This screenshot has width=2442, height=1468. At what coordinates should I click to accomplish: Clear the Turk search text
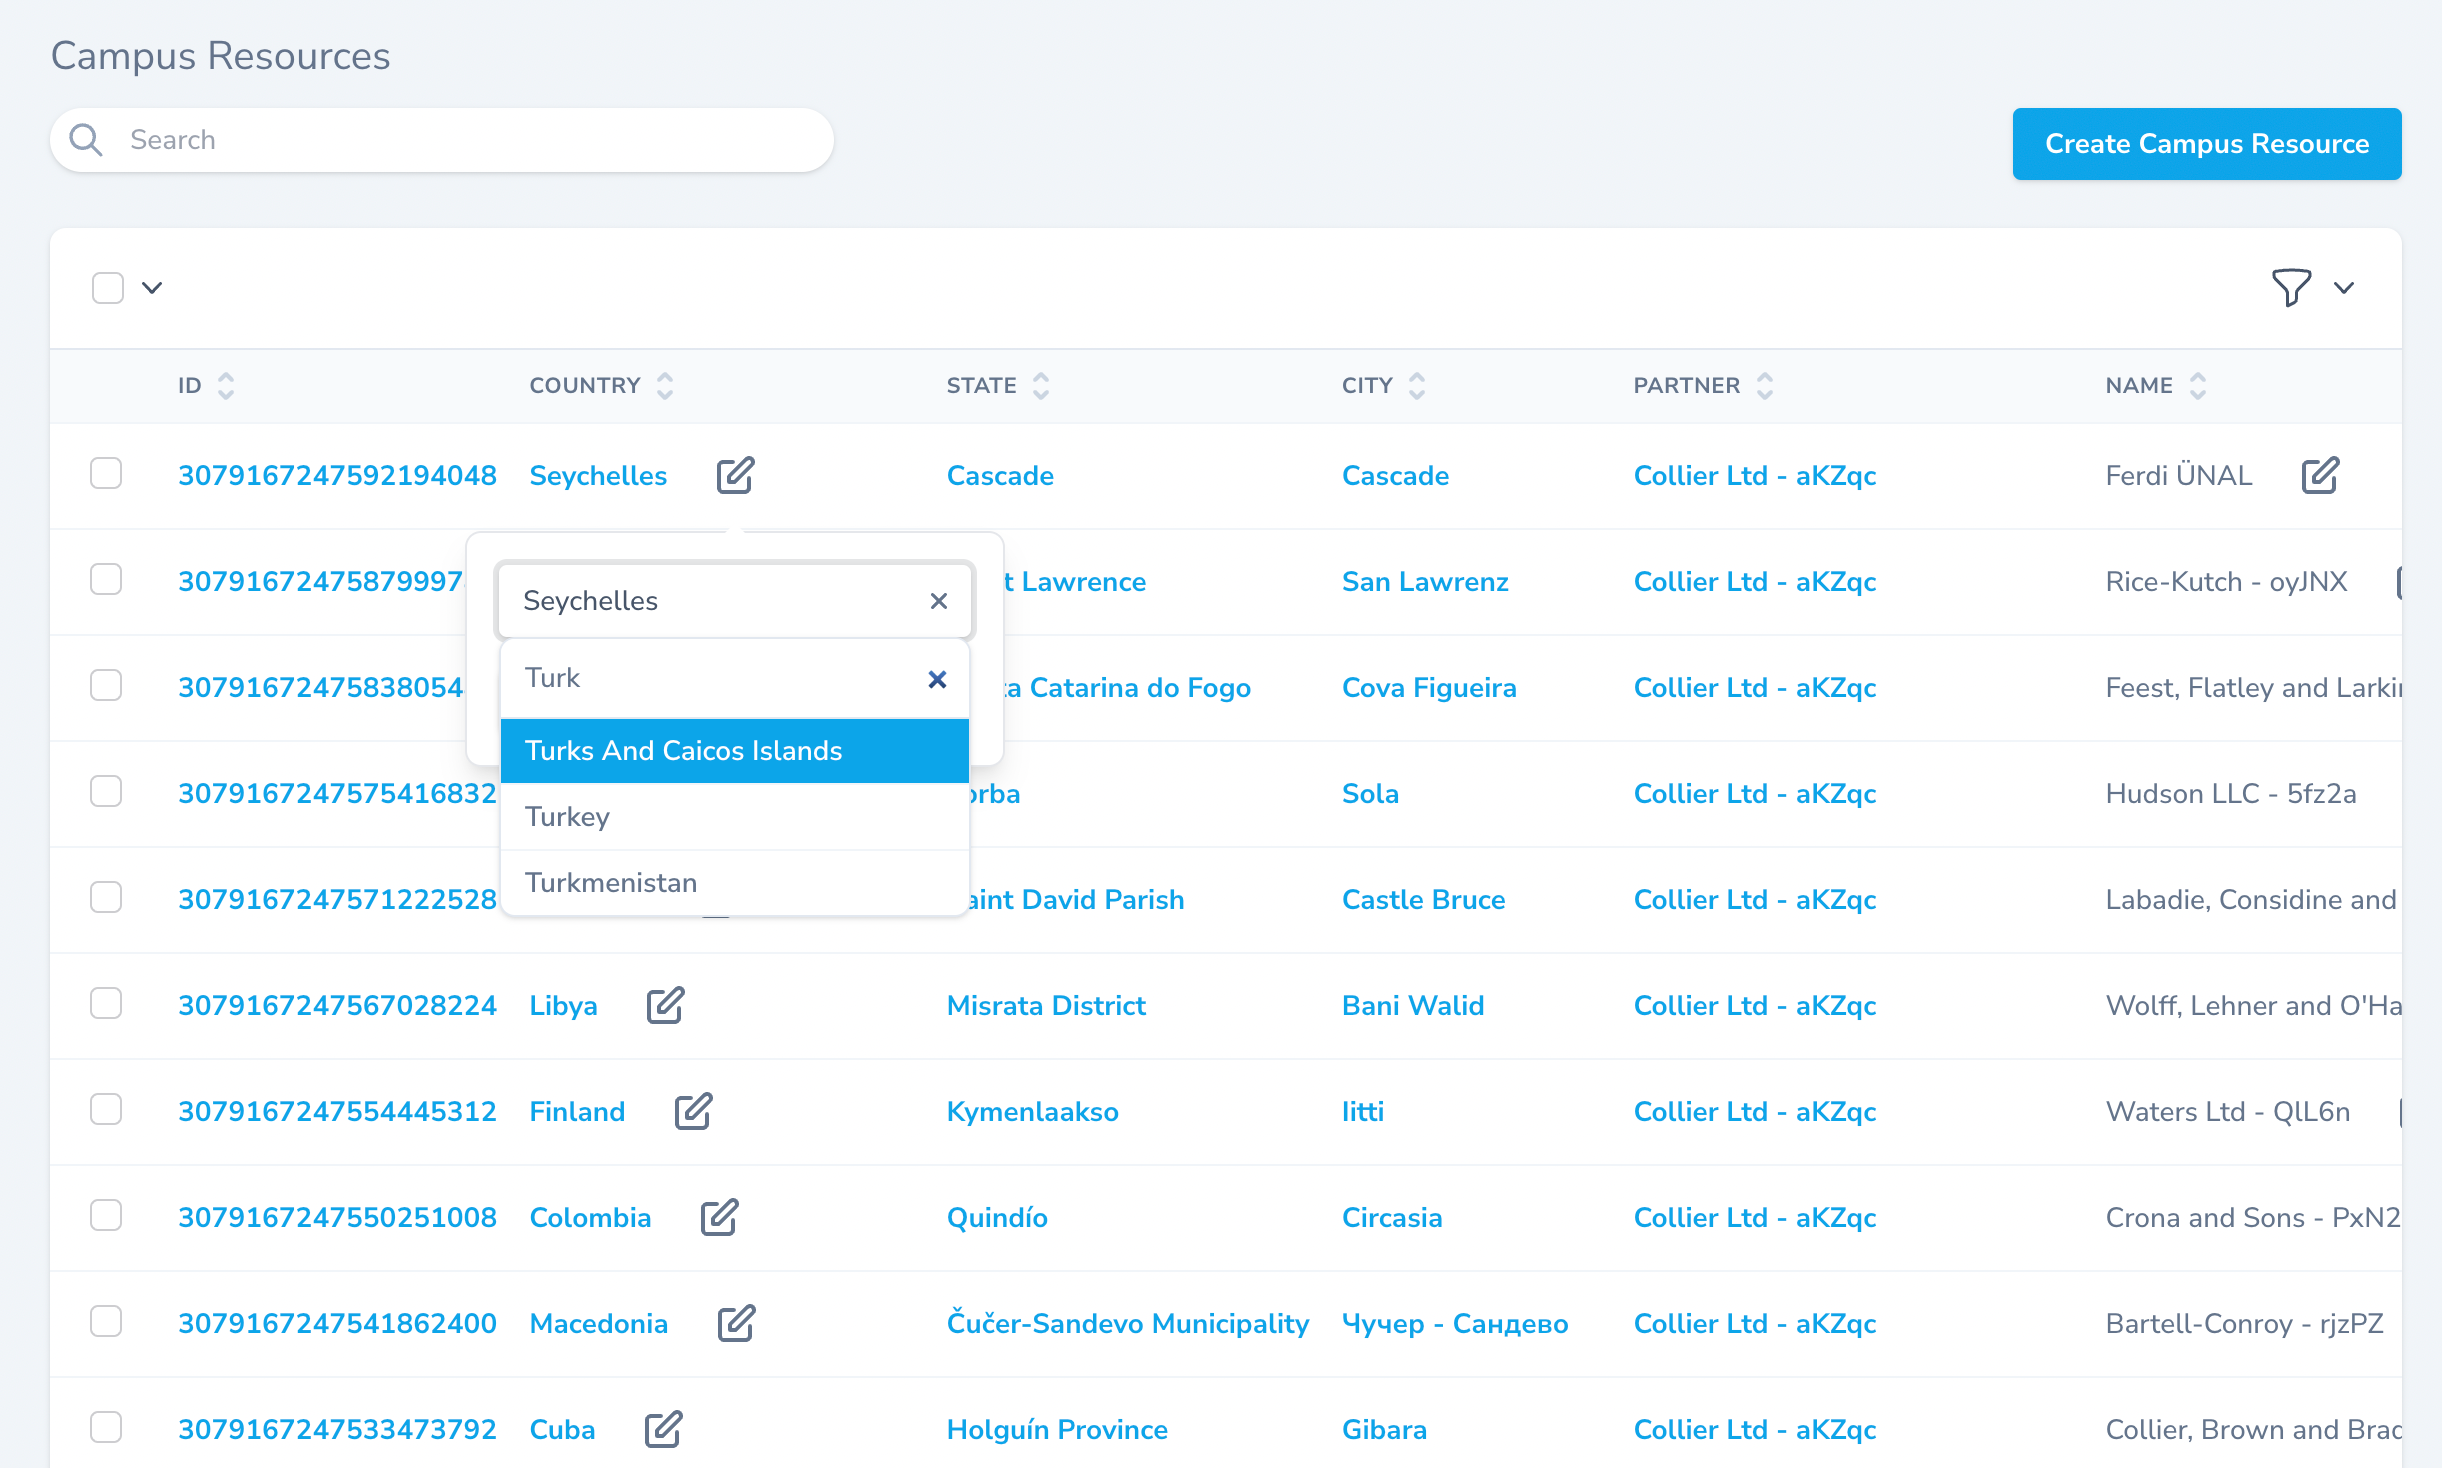(x=937, y=679)
